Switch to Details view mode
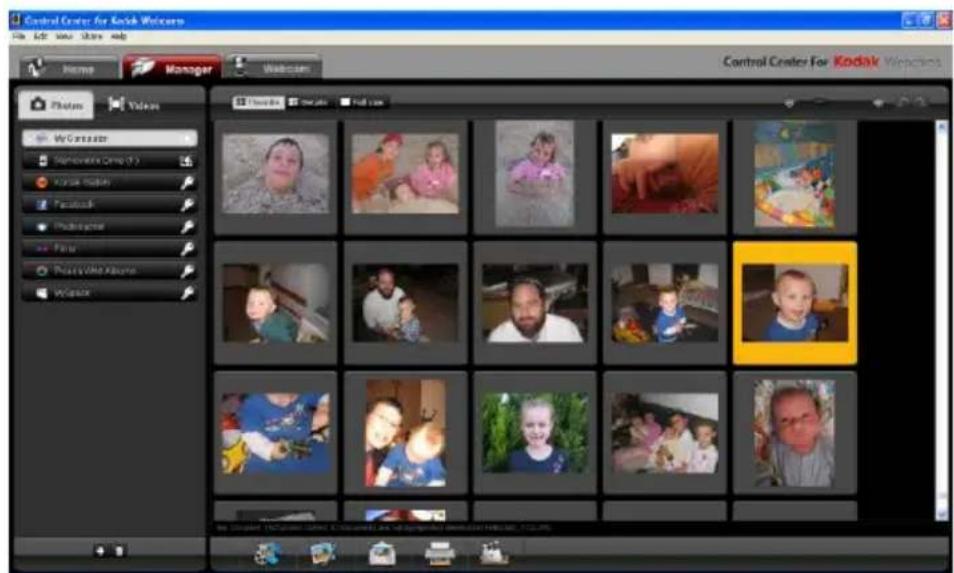954x573 pixels. click(308, 102)
